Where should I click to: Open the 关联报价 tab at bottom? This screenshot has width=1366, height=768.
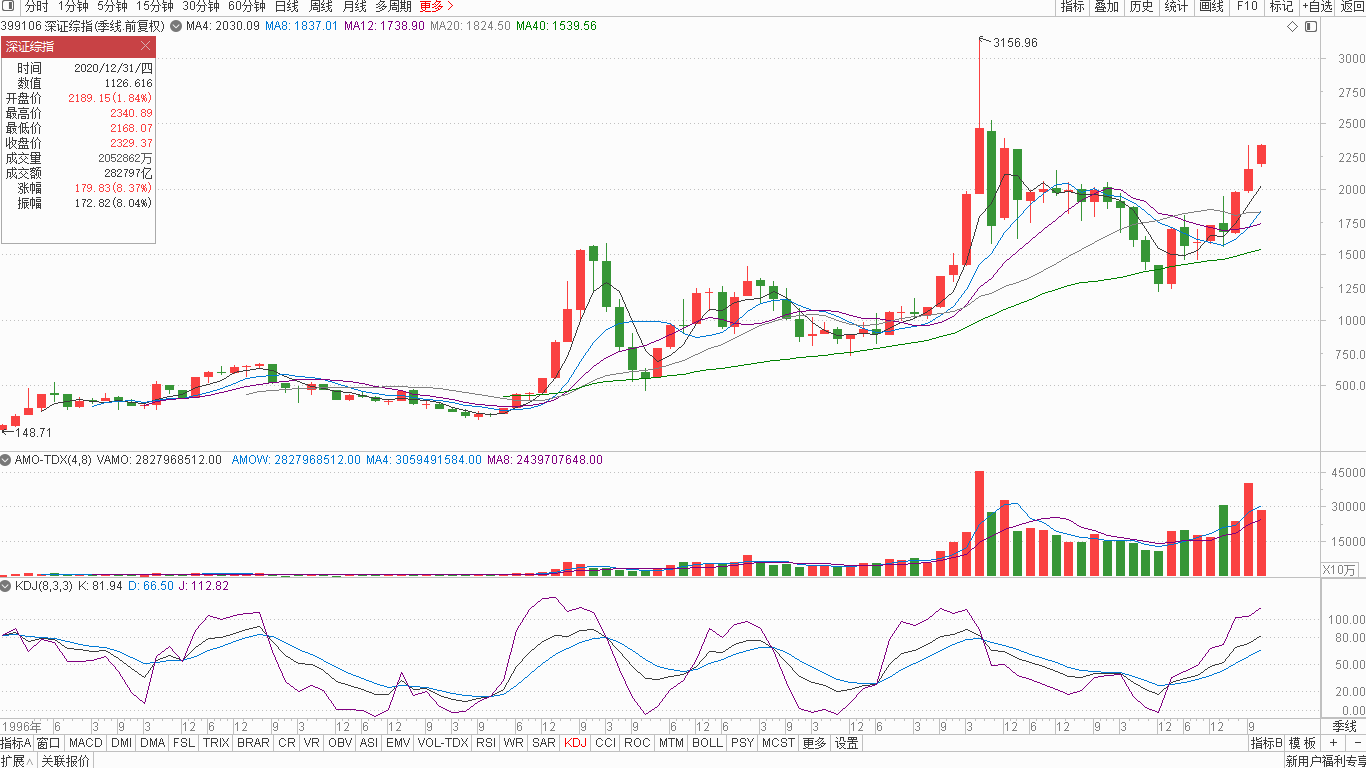click(65, 761)
